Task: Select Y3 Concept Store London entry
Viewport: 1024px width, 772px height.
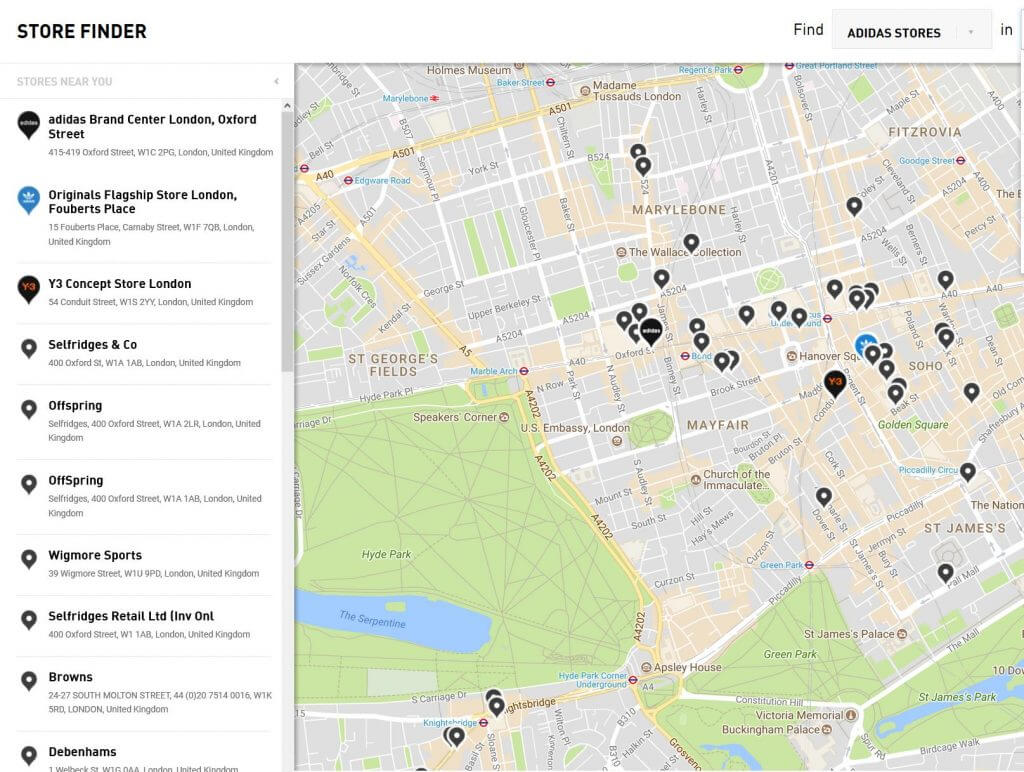Action: point(120,283)
